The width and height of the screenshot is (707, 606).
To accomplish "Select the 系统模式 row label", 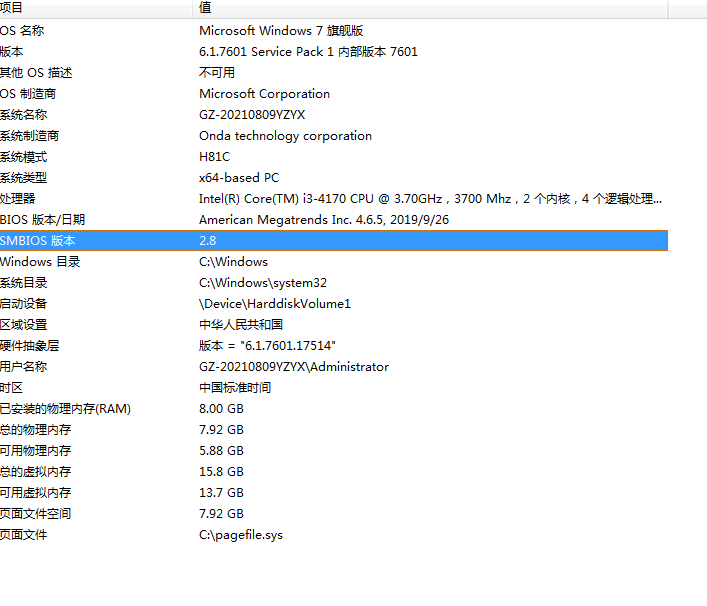I will tap(23, 157).
